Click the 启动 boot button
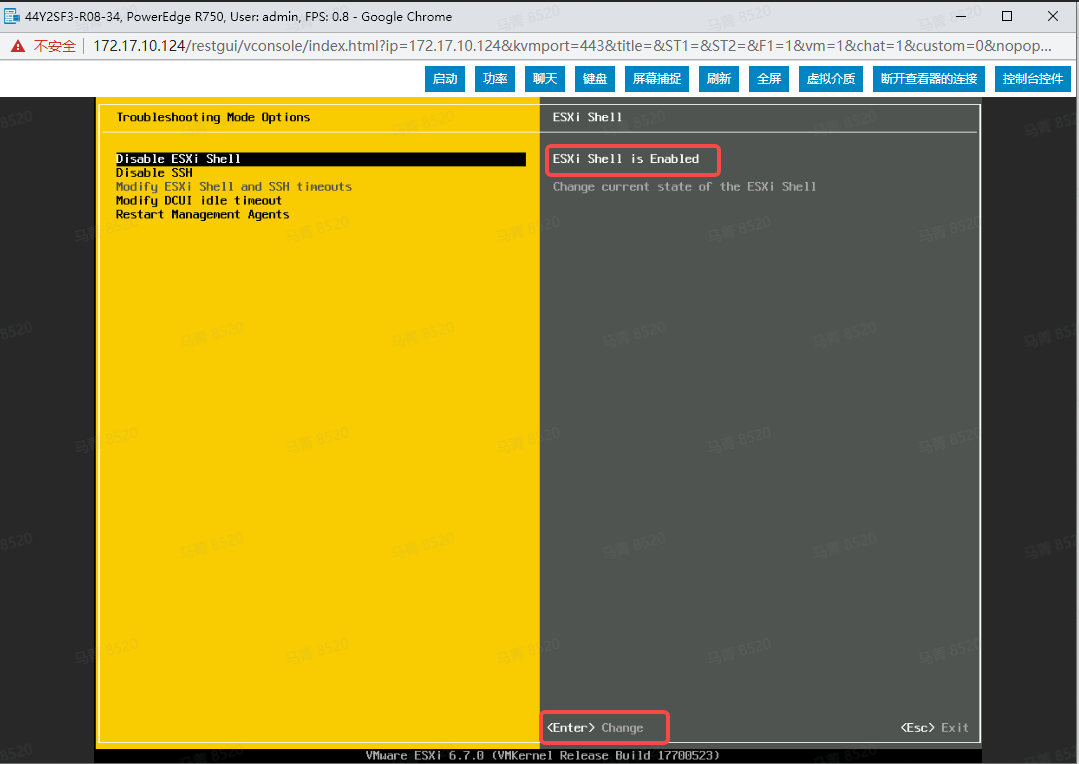The image size is (1079, 764). [444, 78]
